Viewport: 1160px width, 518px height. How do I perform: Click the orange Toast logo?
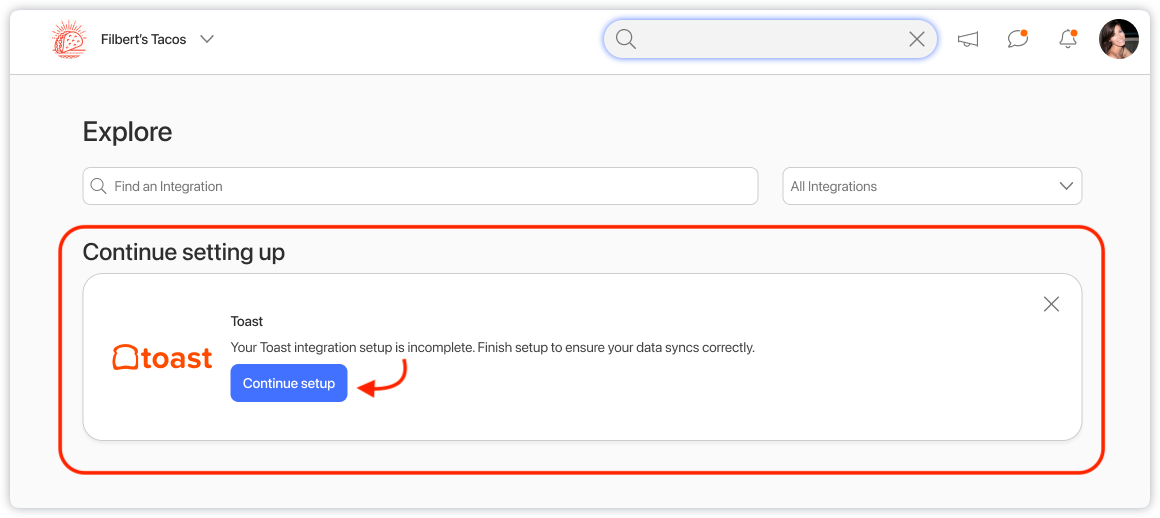pyautogui.click(x=162, y=358)
